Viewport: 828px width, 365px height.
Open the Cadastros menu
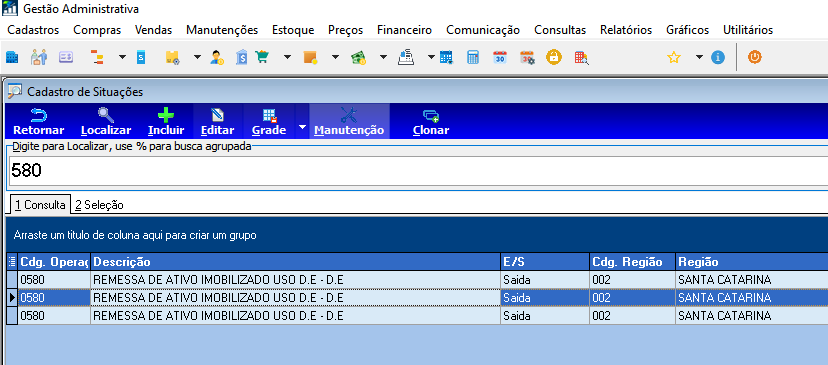point(33,30)
